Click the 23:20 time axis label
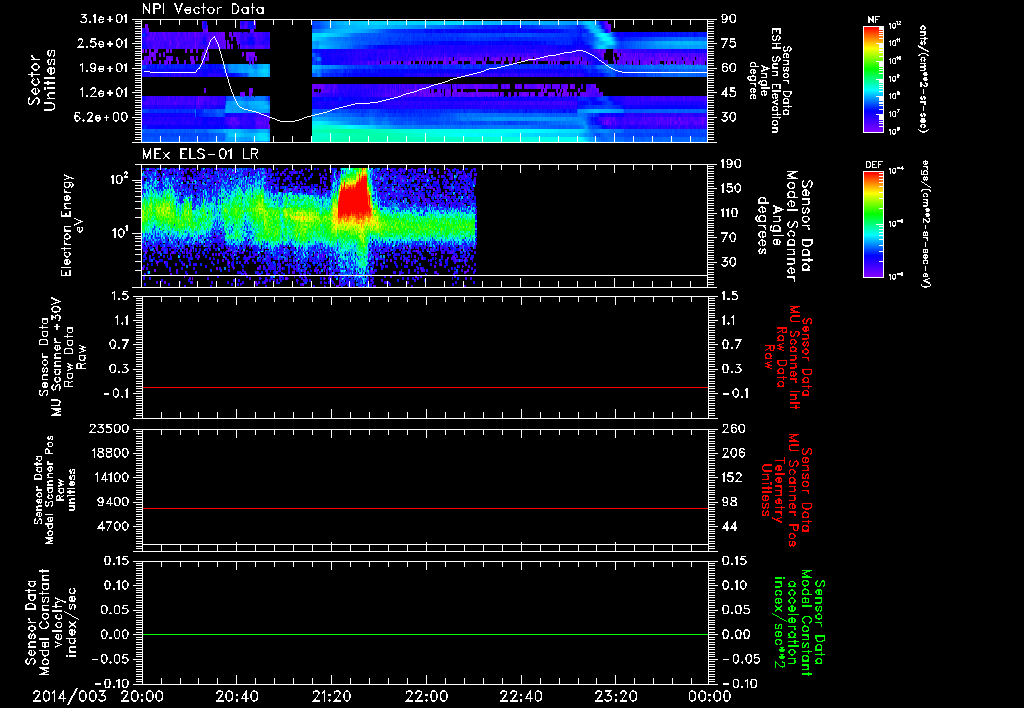Image resolution: width=1024 pixels, height=708 pixels. click(x=615, y=696)
